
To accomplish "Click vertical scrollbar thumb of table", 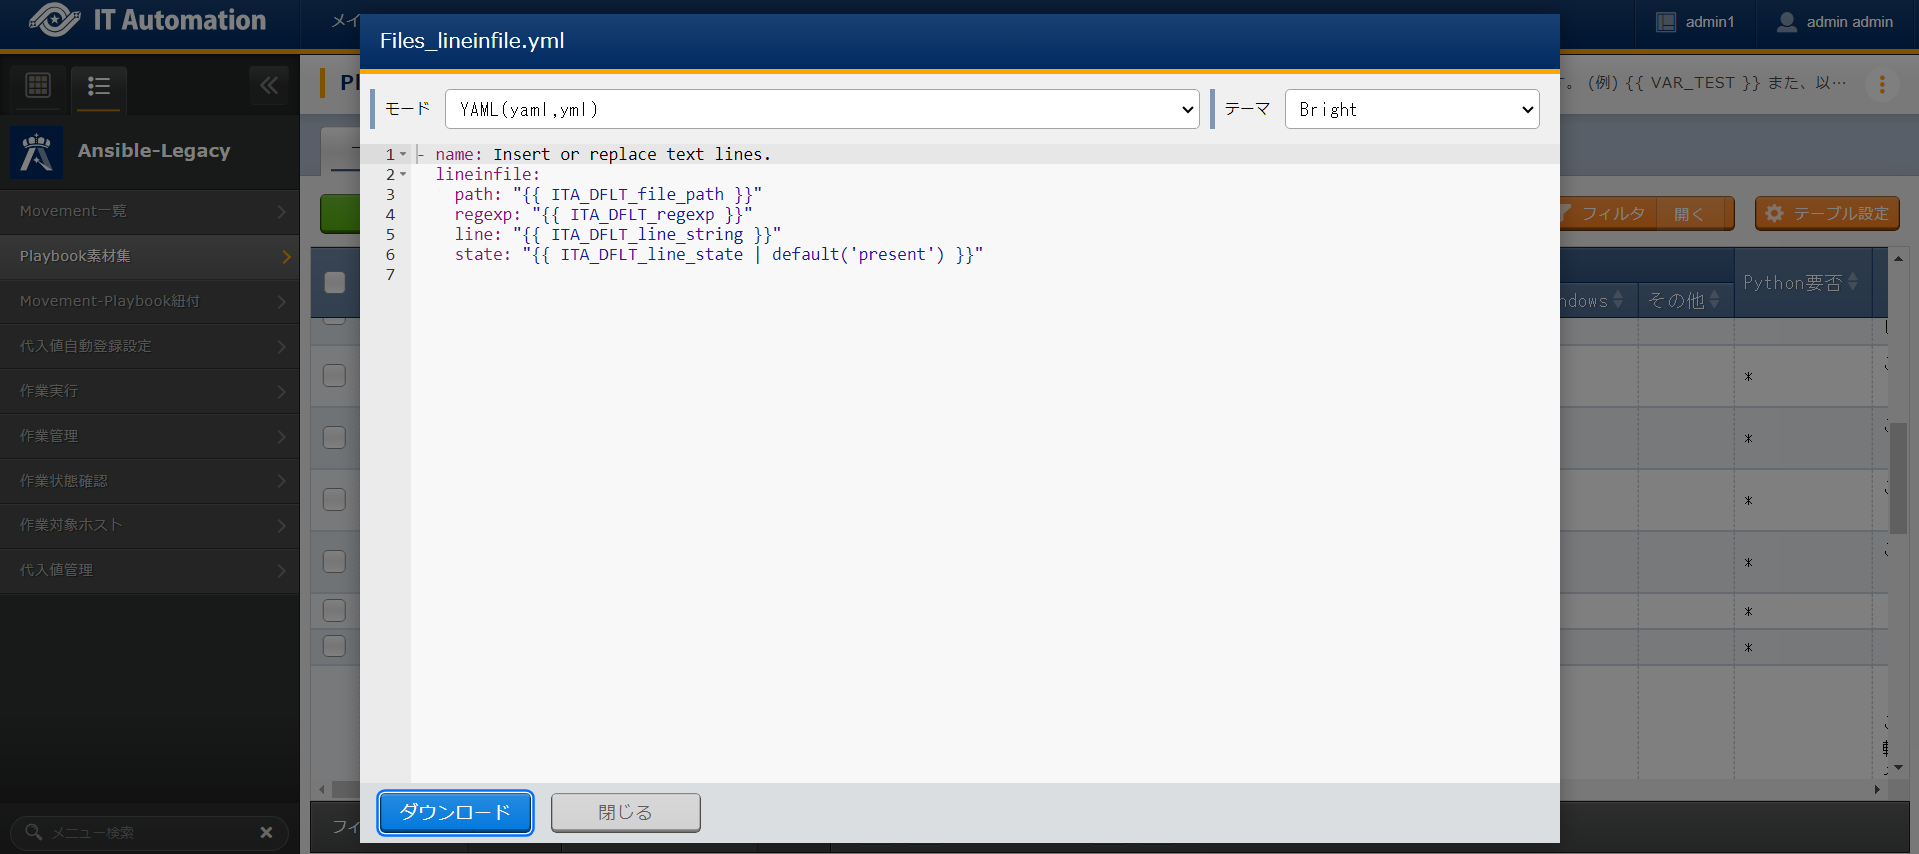I will [1898, 478].
